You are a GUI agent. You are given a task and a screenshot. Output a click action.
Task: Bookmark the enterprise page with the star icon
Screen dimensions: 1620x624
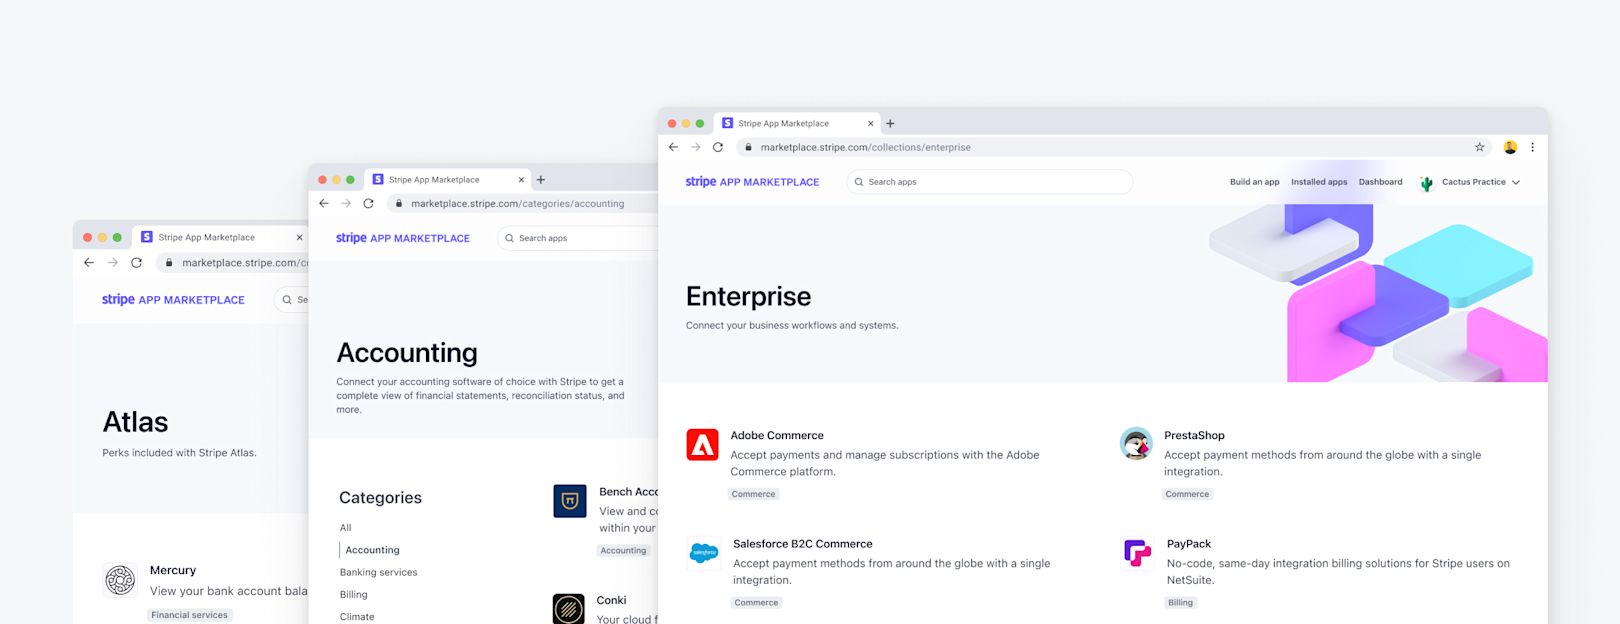1479,147
